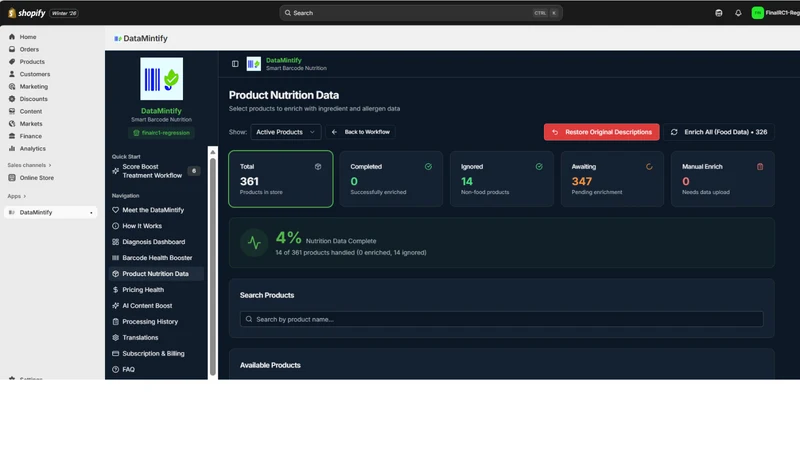Open the Active Products dropdown

coord(286,132)
